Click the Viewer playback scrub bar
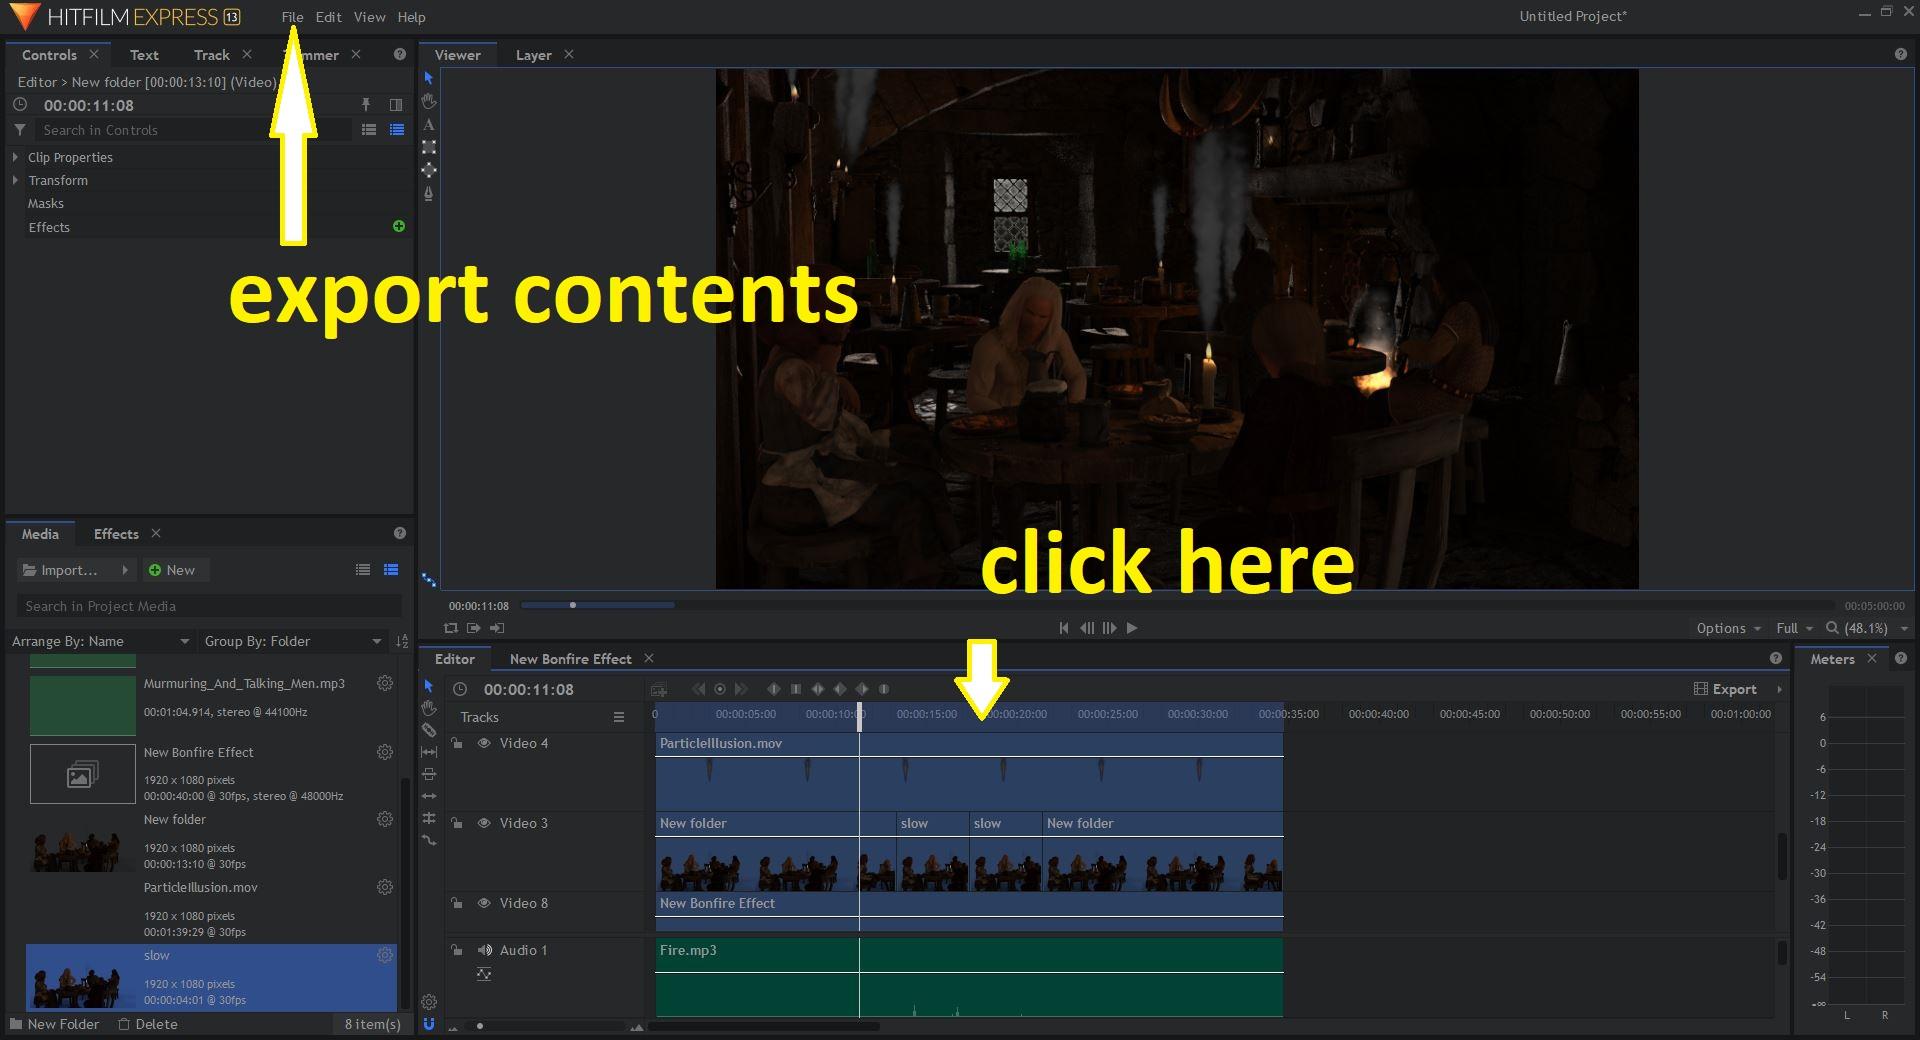1920x1040 pixels. click(1176, 605)
